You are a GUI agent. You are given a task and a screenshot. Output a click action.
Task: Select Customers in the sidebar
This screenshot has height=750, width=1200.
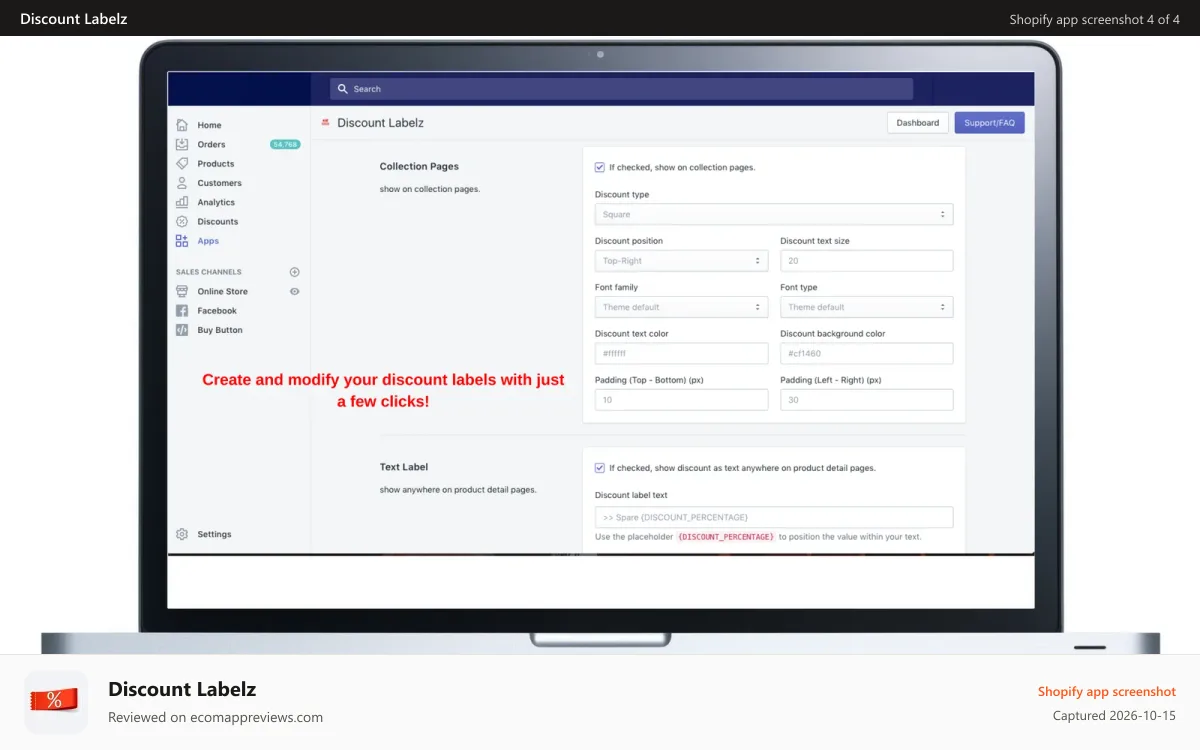[220, 183]
